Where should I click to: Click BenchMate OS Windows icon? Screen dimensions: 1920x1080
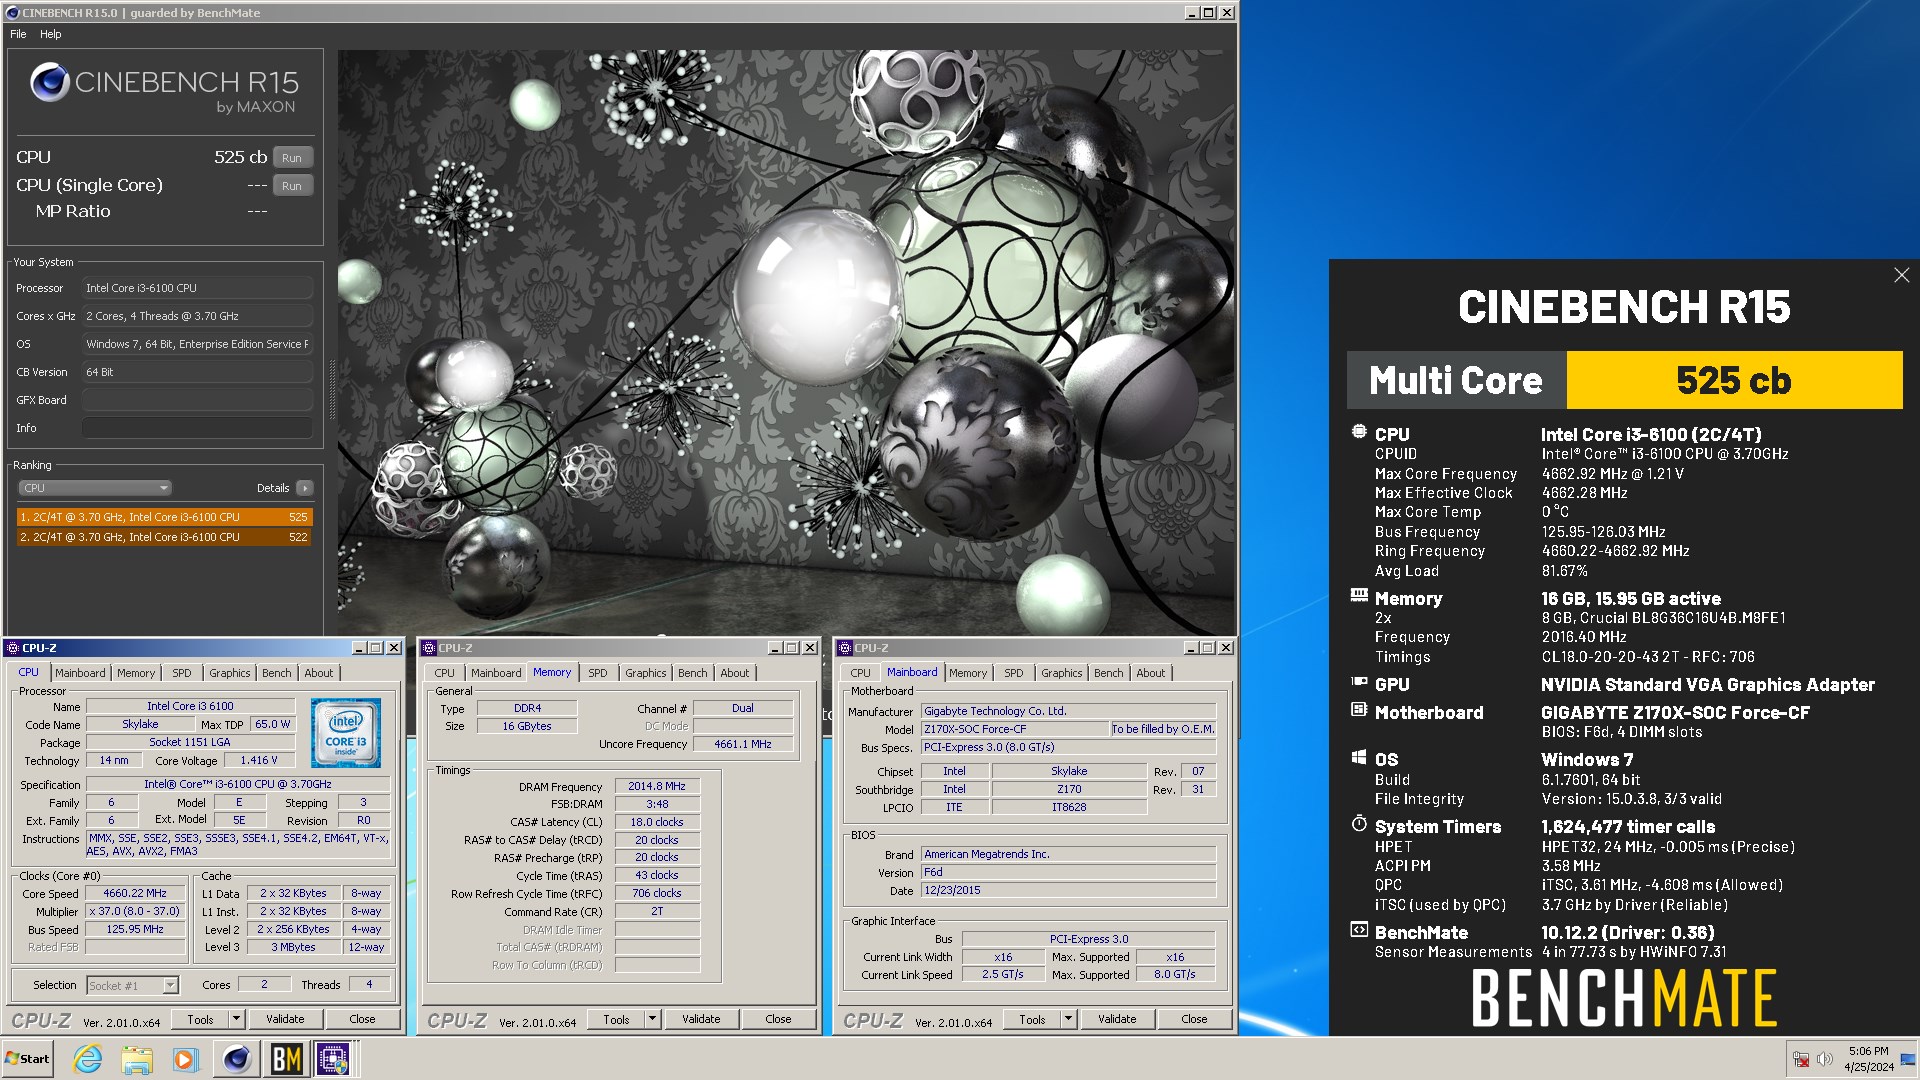1359,757
